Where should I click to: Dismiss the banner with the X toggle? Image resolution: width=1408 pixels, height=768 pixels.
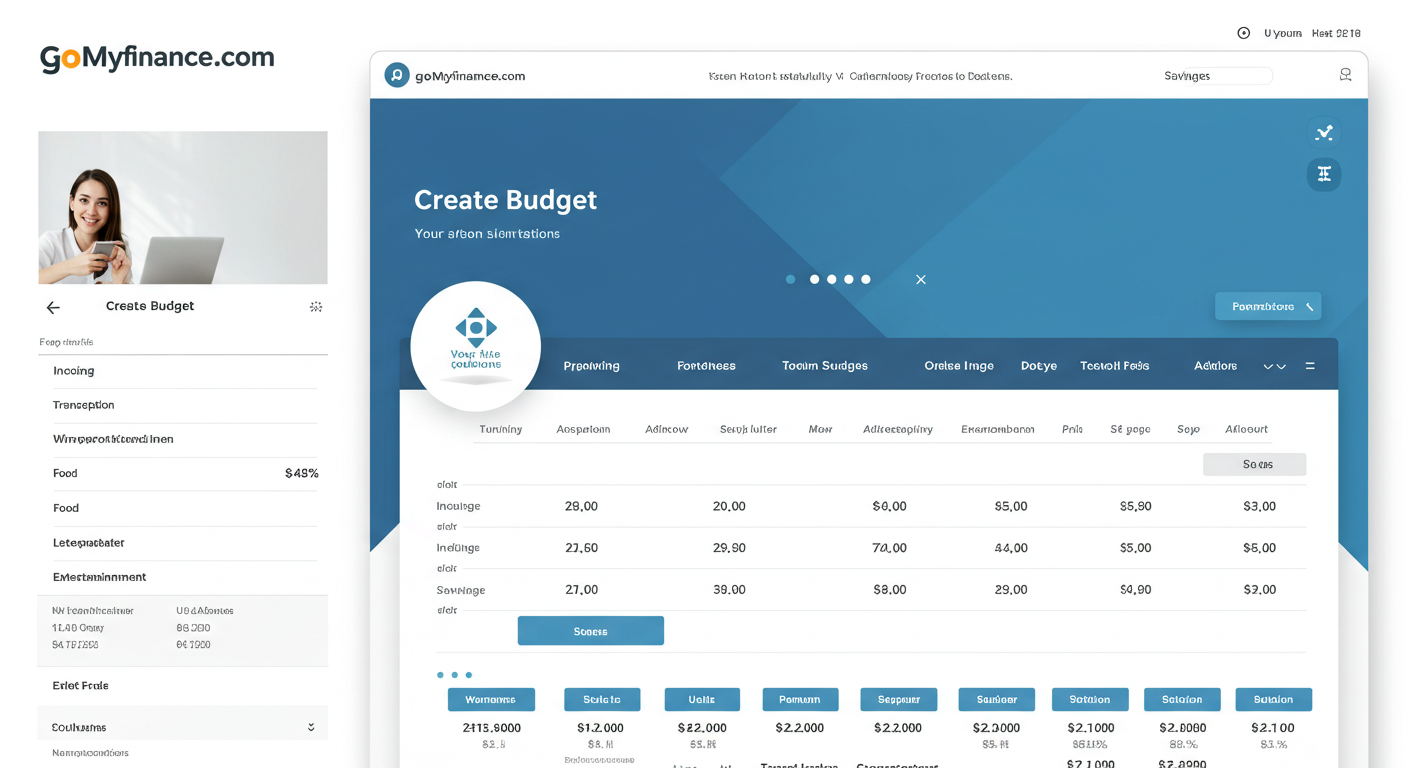pyautogui.click(x=920, y=280)
